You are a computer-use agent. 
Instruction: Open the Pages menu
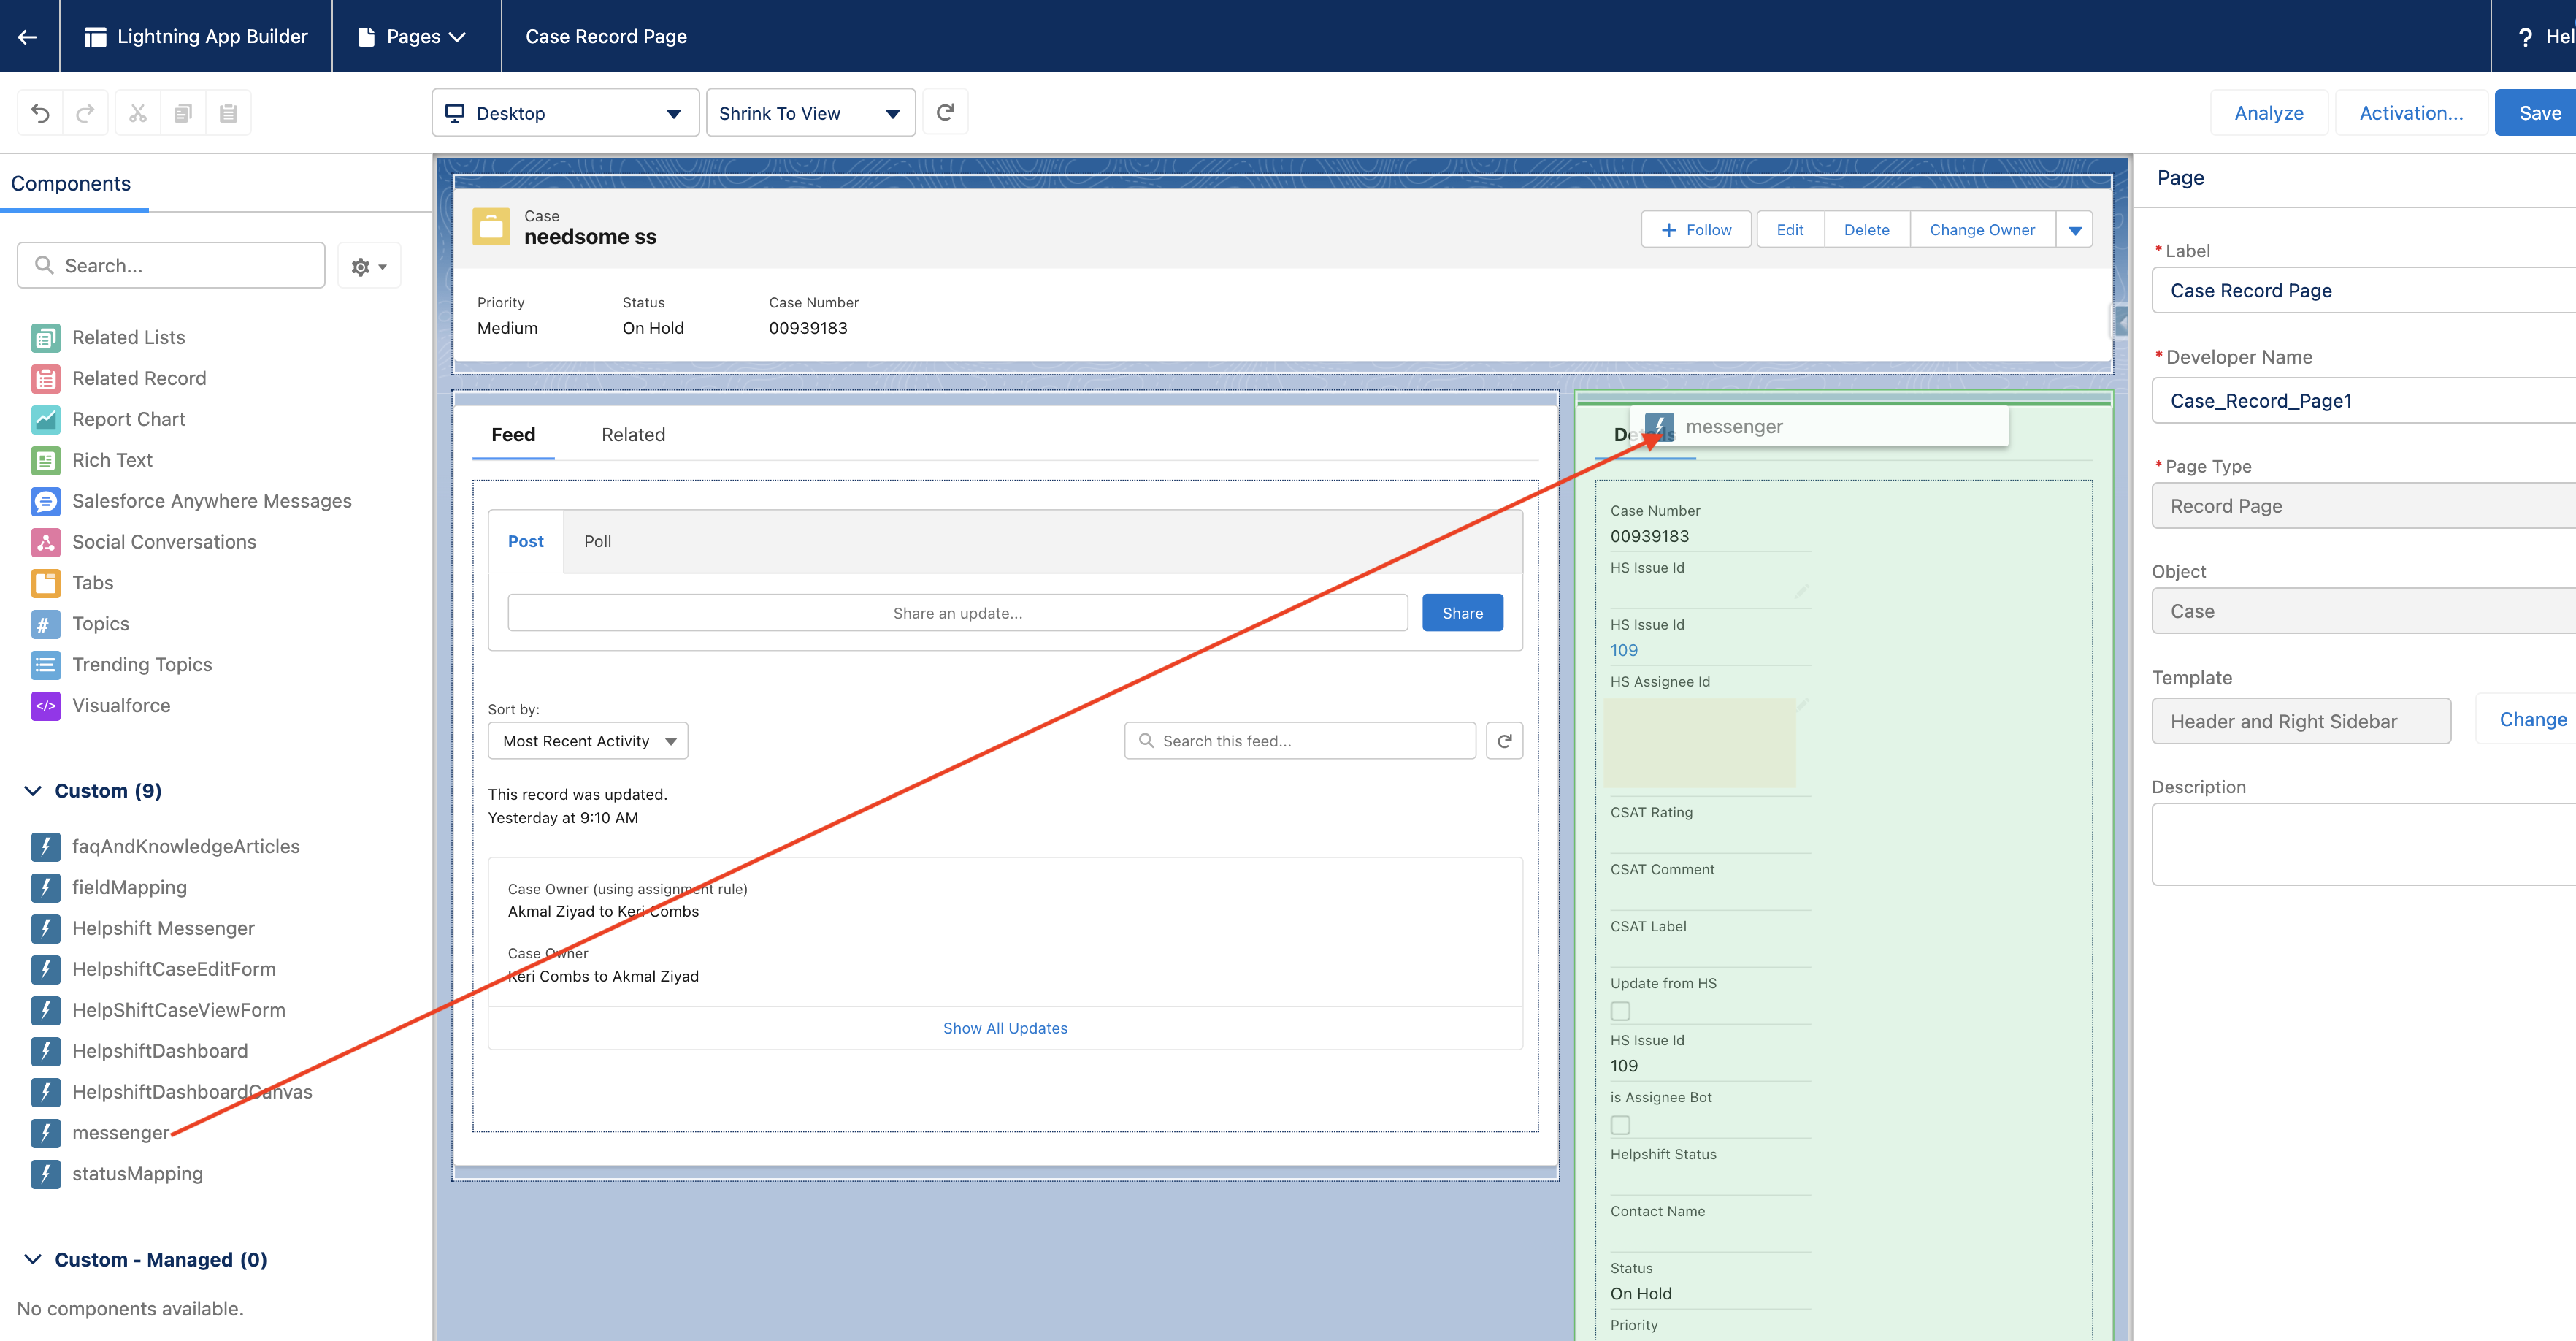point(414,36)
